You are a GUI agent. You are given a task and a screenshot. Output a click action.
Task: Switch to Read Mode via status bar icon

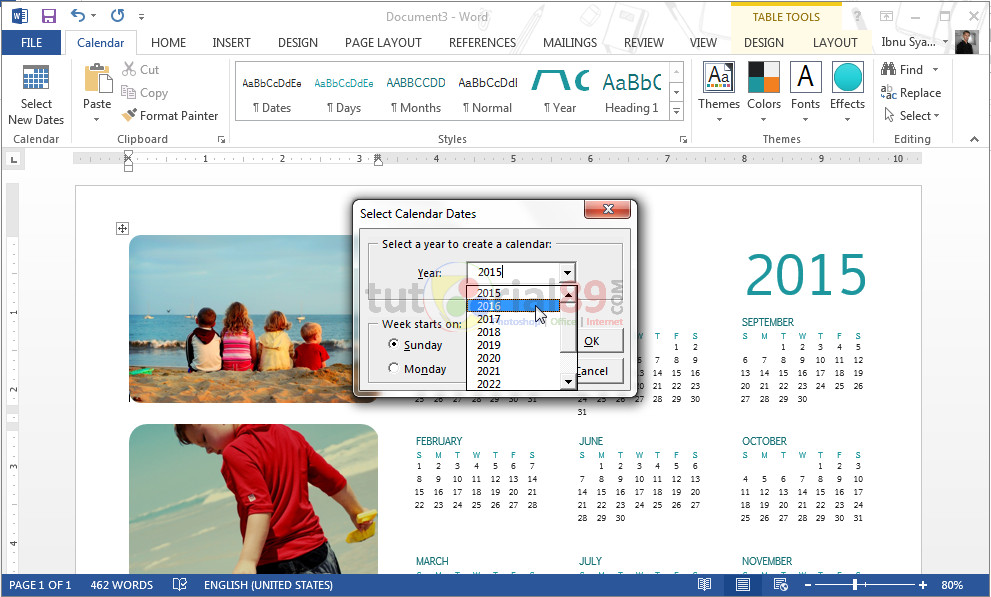(x=704, y=584)
